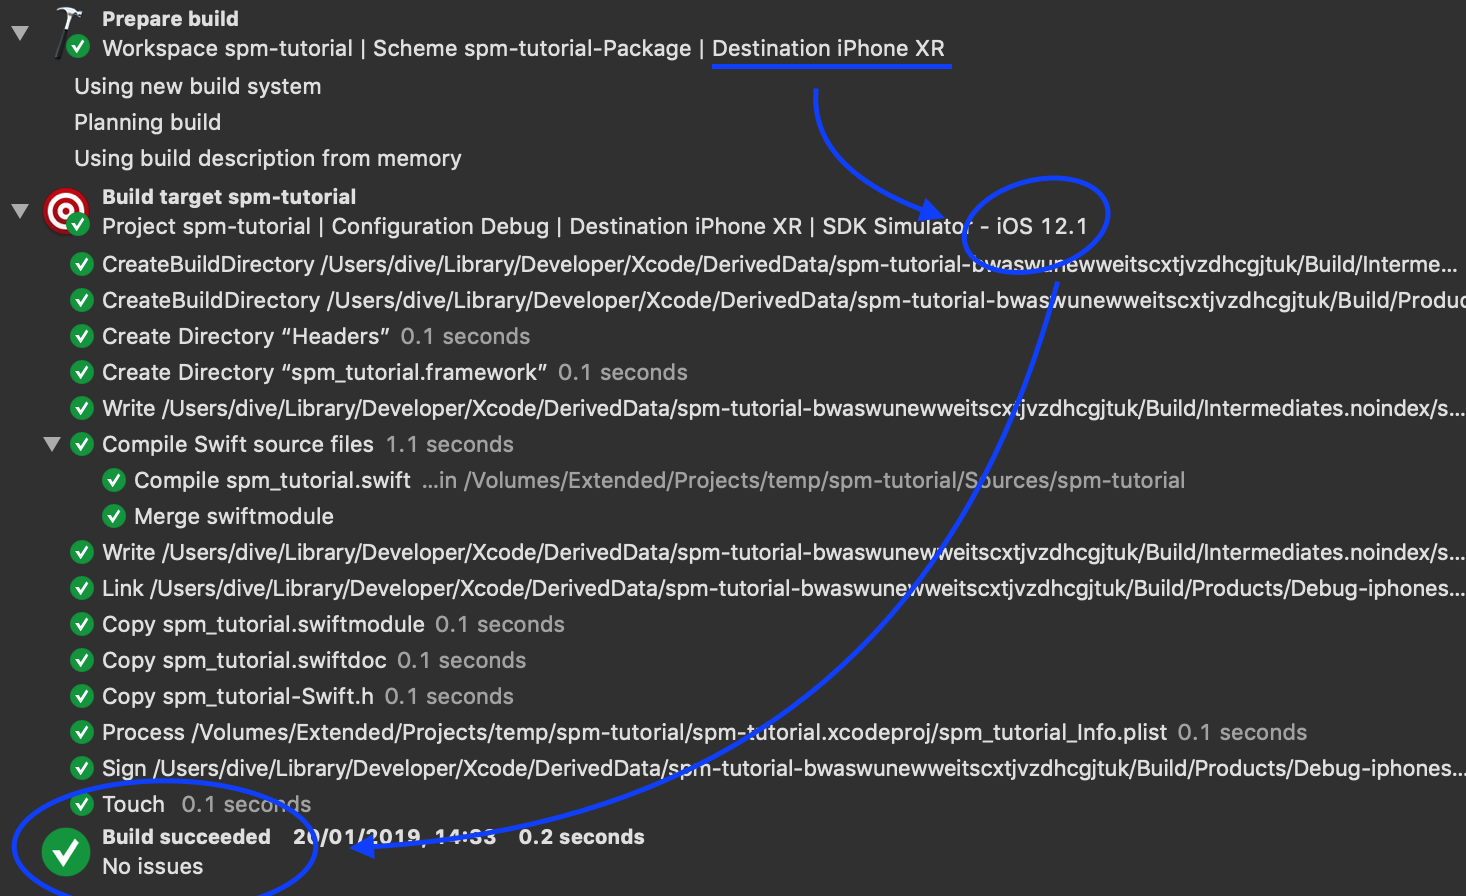1466x896 pixels.
Task: Click the check icon beside Copy spm_tutorial.swiftdoc
Action: 82,661
